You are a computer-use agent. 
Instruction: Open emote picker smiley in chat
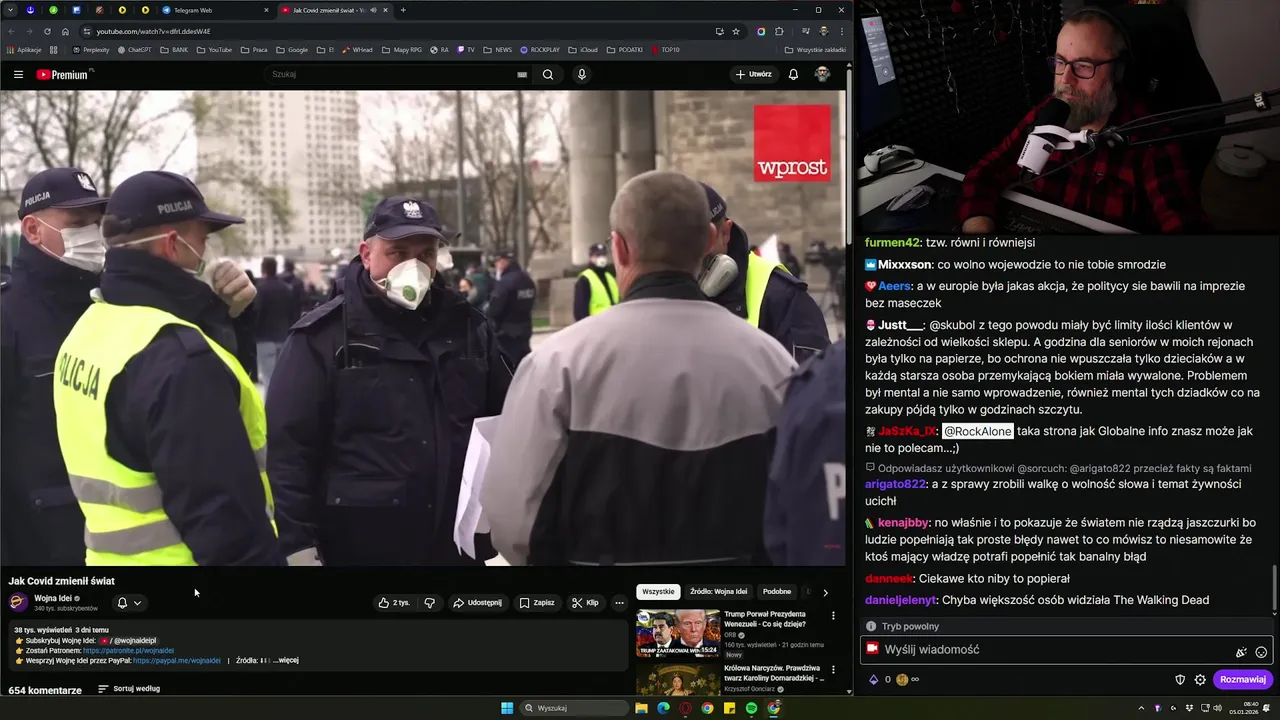(1261, 652)
